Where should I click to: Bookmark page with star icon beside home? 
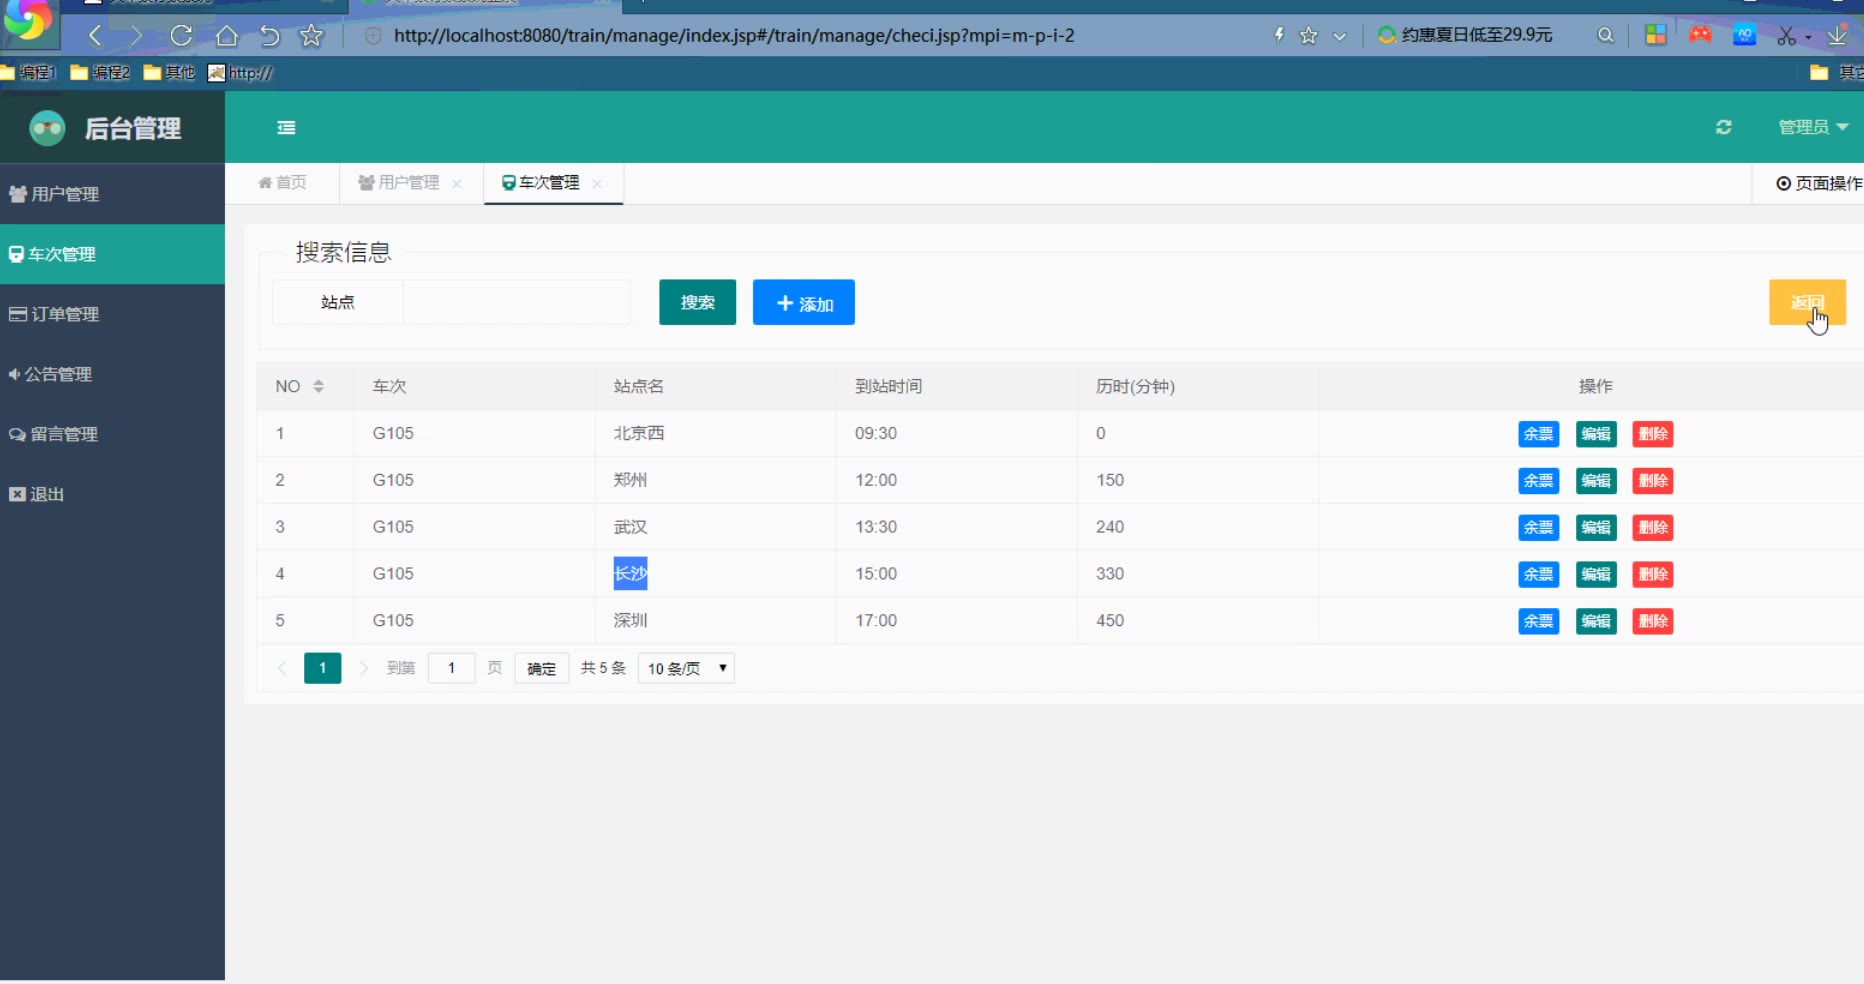coord(312,36)
